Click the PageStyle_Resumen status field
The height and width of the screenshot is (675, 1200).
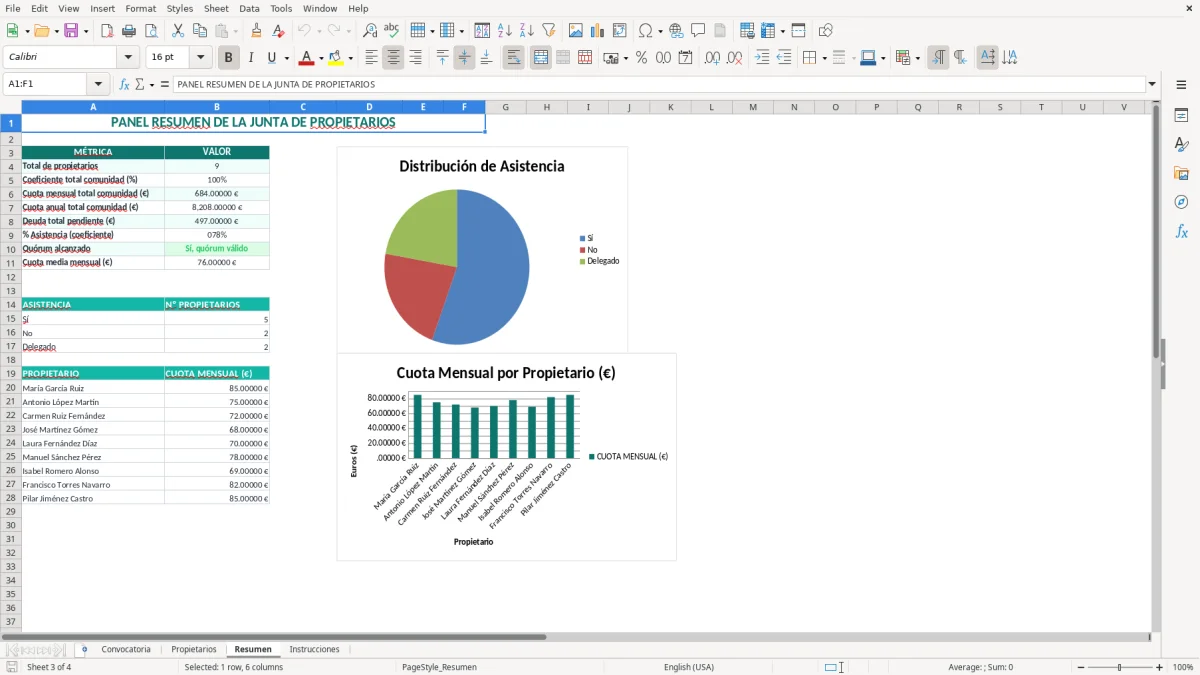439,667
